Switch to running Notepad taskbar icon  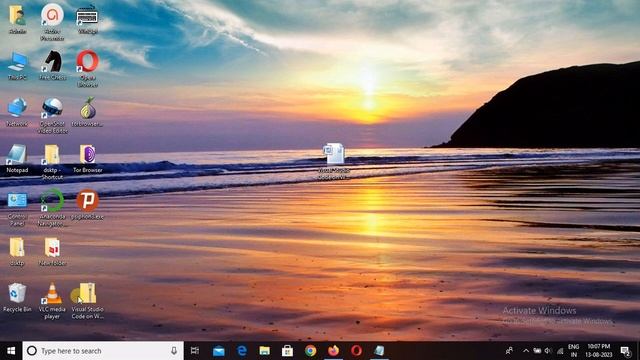point(379,351)
